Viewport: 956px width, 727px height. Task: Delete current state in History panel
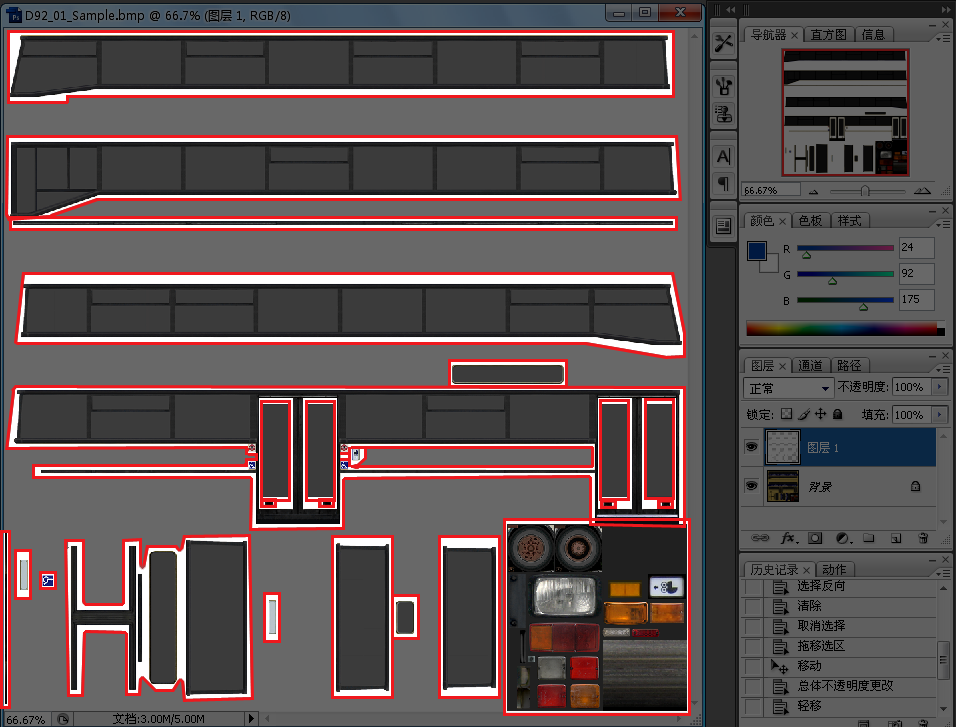coord(923,723)
